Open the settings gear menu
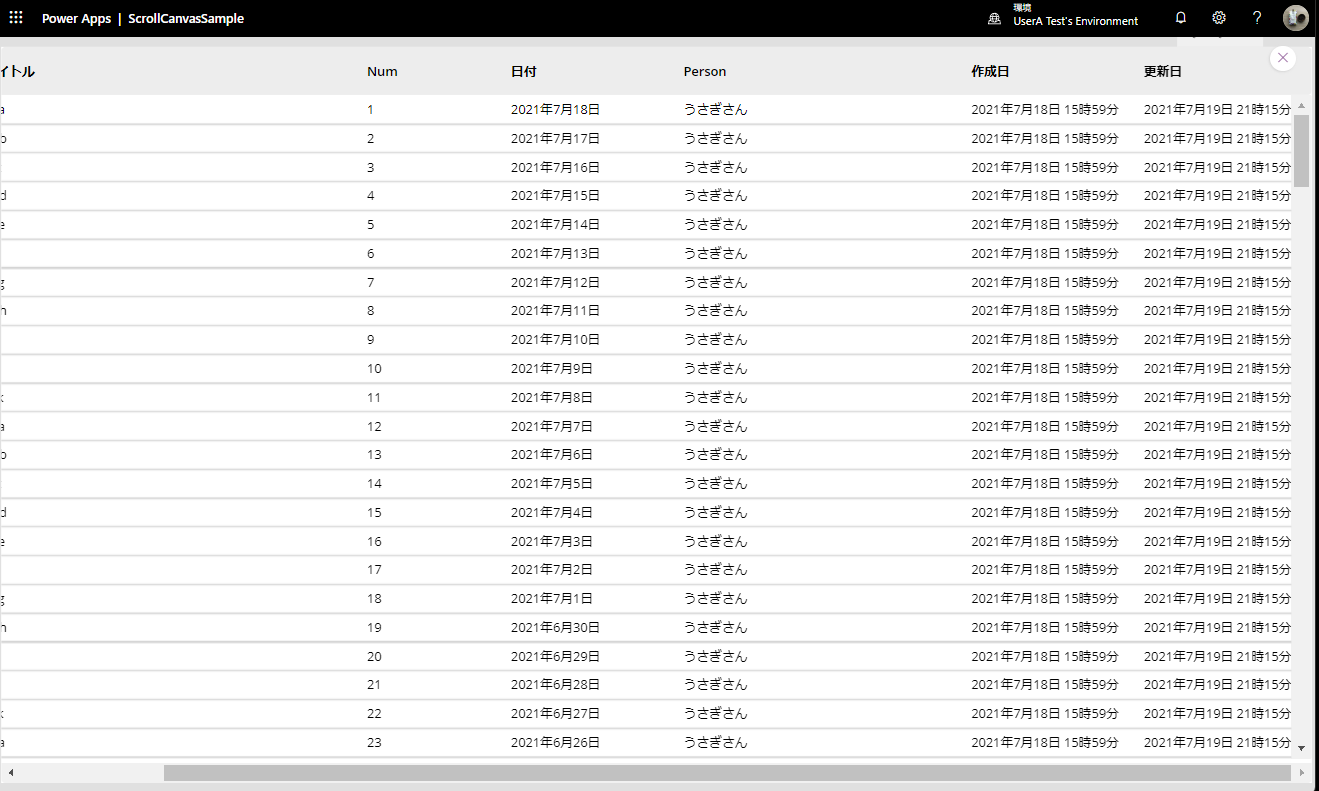The height and width of the screenshot is (791, 1319). tap(1218, 18)
